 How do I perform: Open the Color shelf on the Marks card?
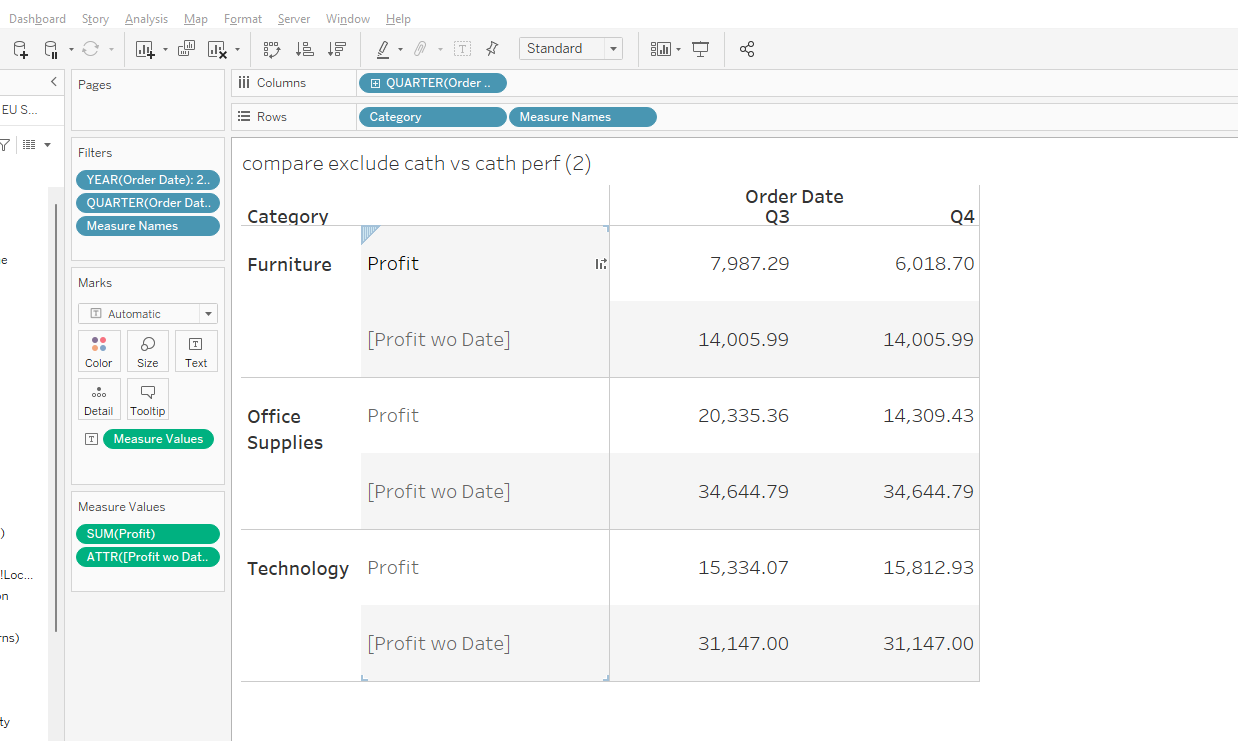99,351
